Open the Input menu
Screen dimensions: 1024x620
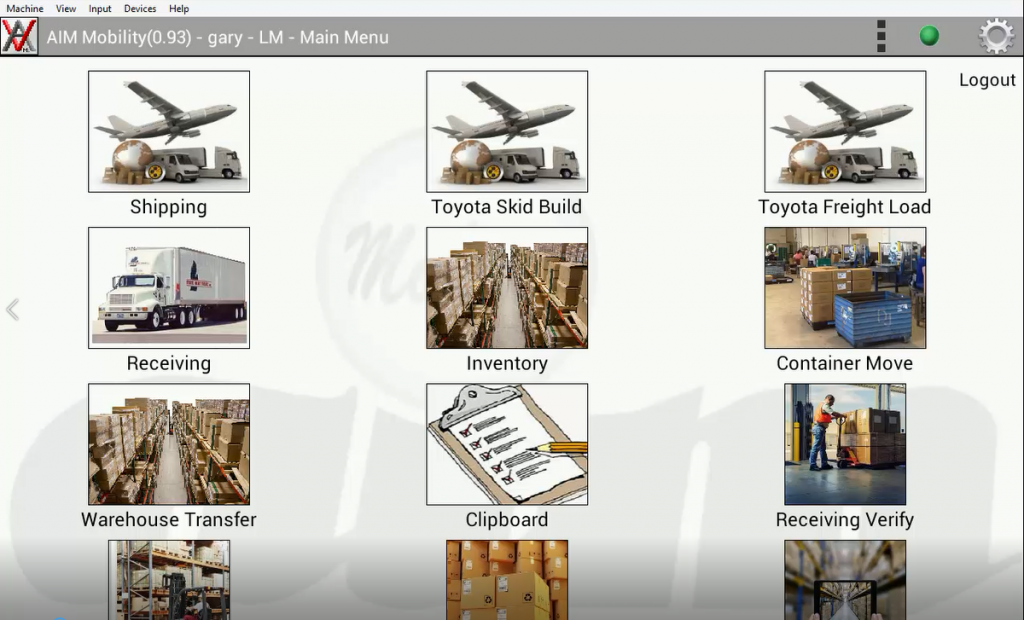[x=100, y=8]
